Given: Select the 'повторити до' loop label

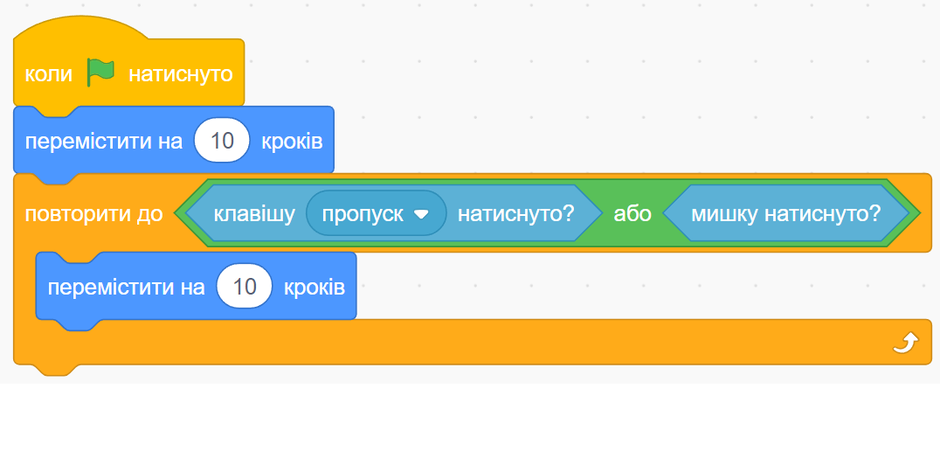Looking at the screenshot, I should tap(94, 214).
